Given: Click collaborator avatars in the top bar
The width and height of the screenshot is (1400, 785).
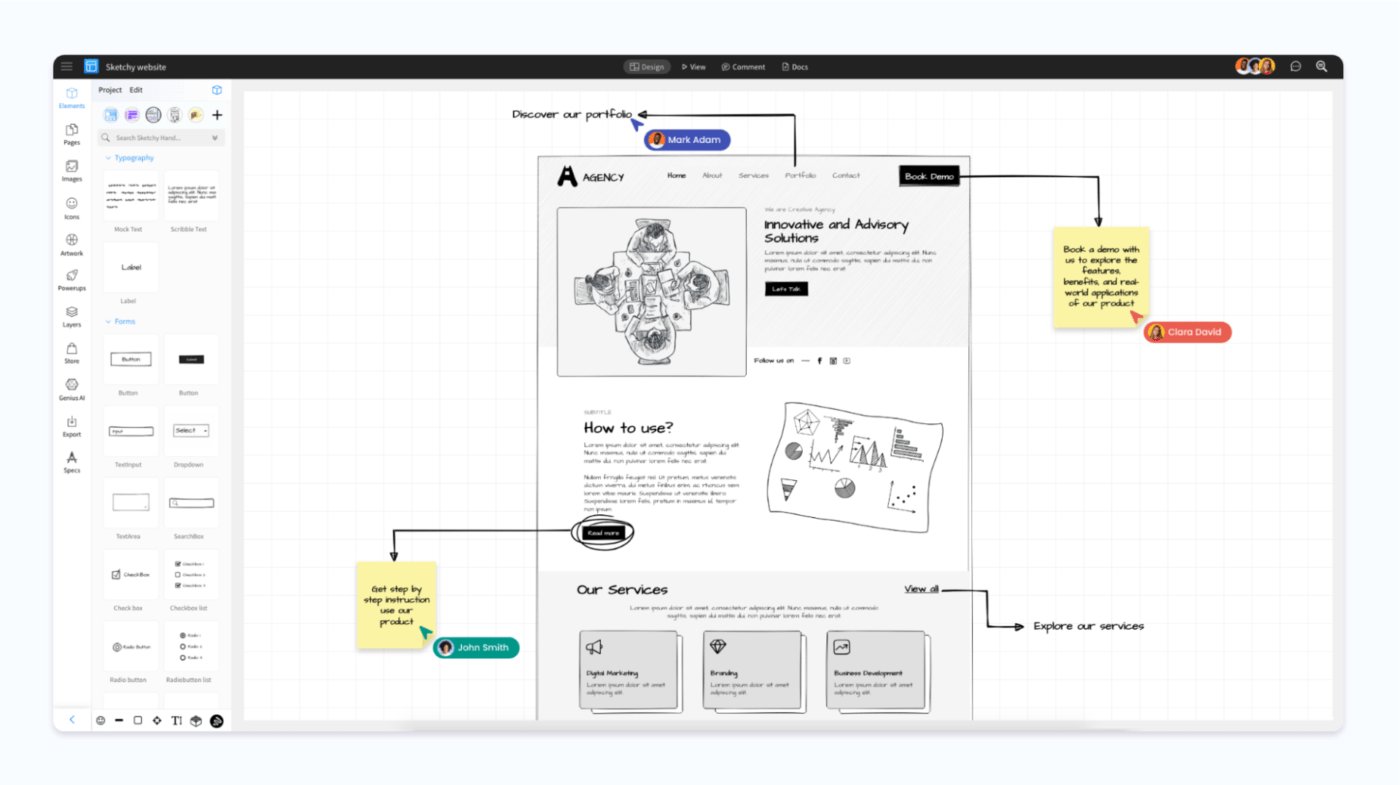Looking at the screenshot, I should (x=1256, y=67).
